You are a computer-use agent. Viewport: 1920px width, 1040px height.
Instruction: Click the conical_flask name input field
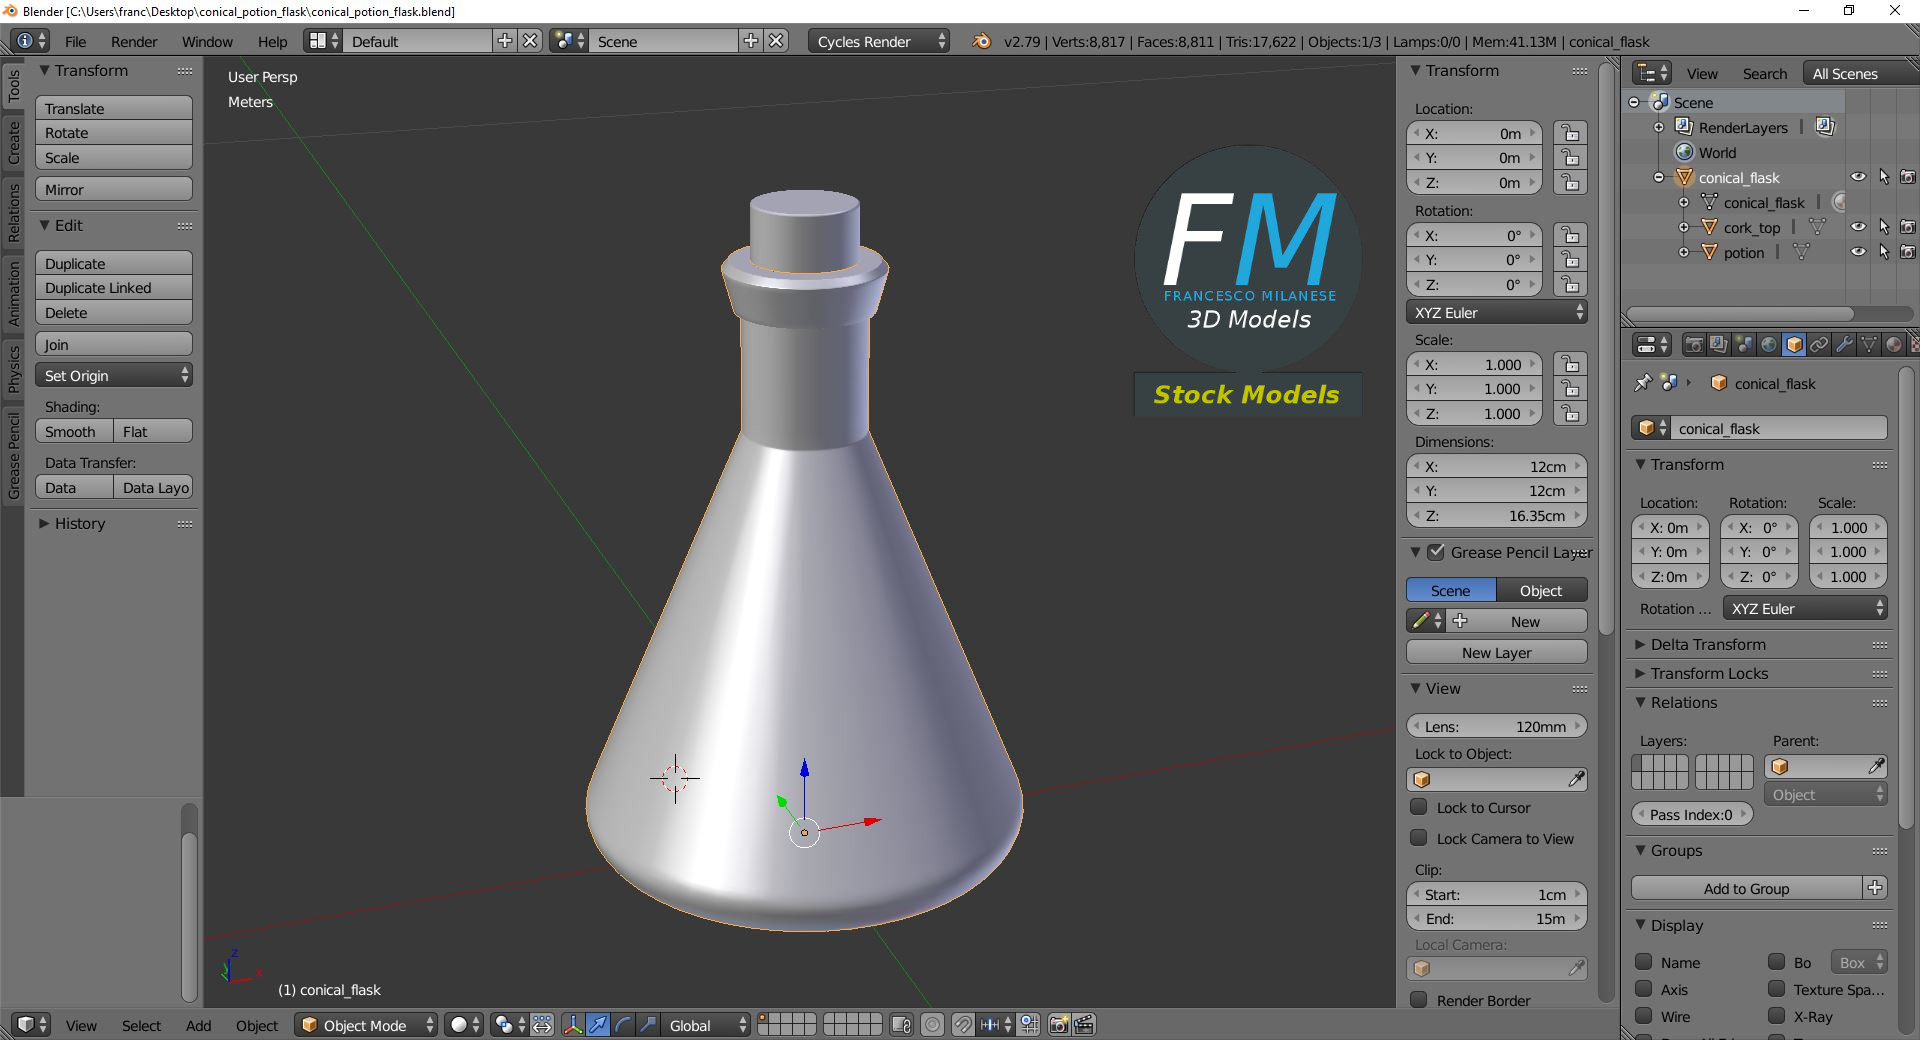pos(1780,428)
